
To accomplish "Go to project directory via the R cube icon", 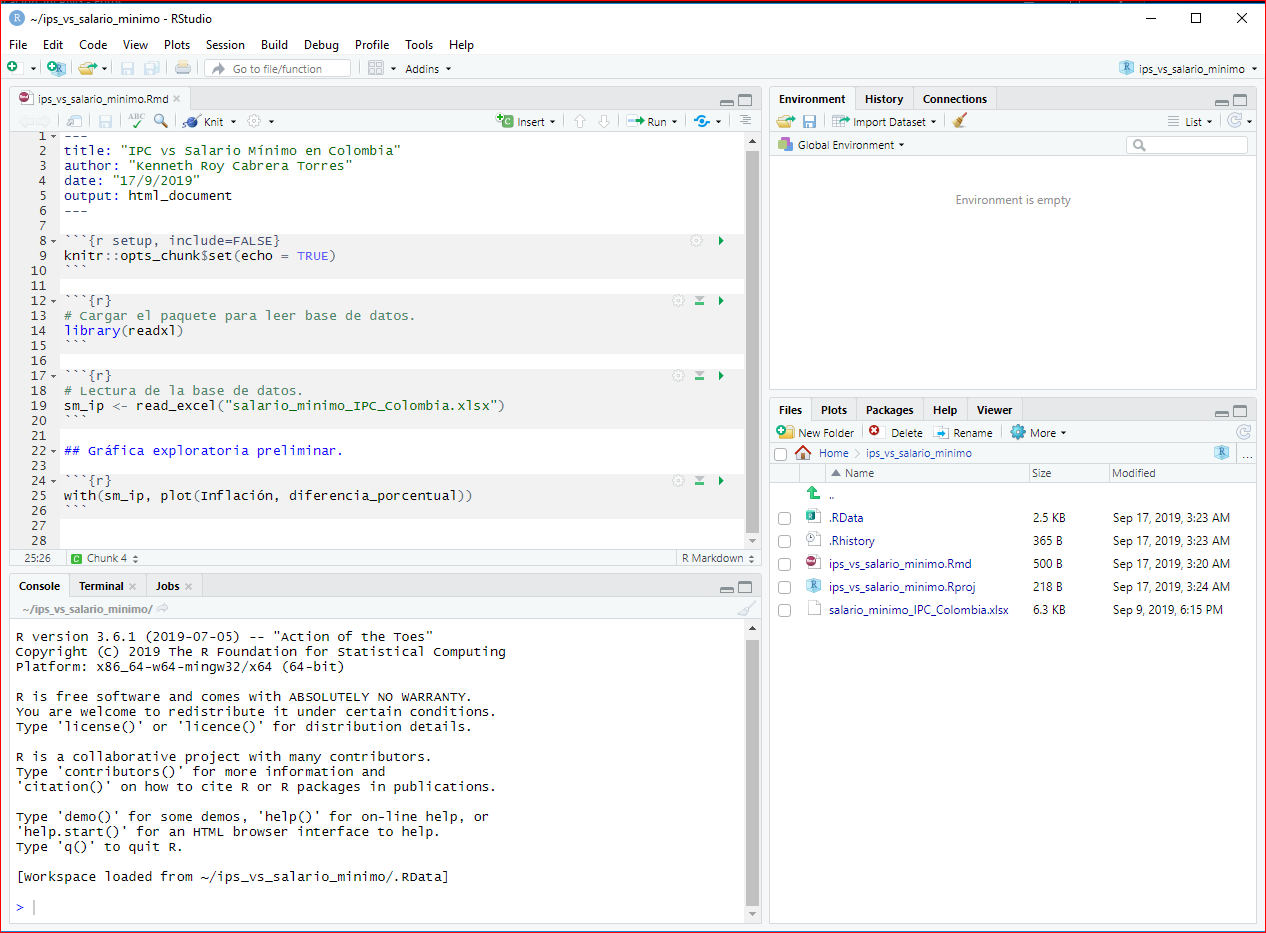I will coord(1221,453).
